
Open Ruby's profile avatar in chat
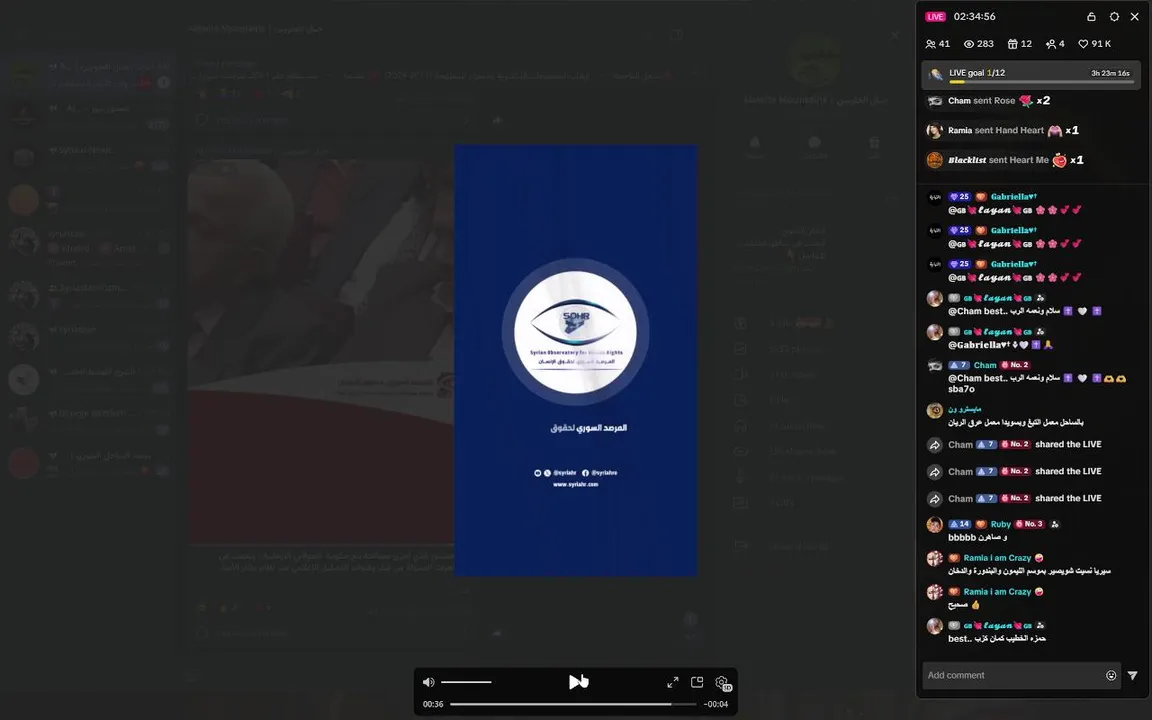coord(935,525)
